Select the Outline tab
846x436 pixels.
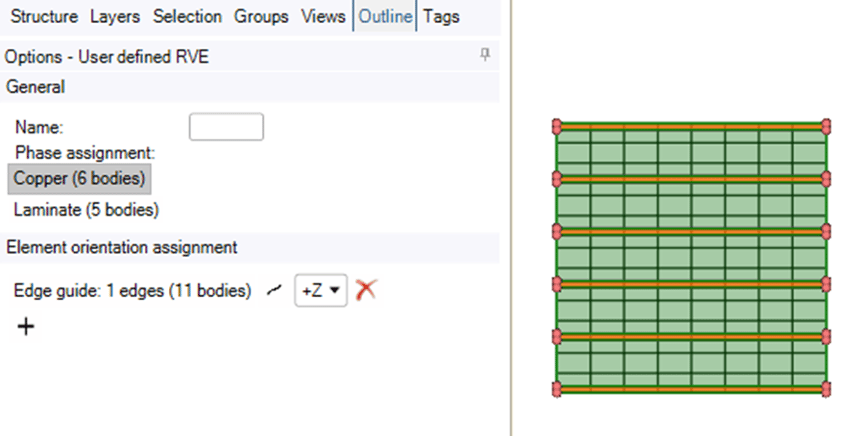point(386,17)
